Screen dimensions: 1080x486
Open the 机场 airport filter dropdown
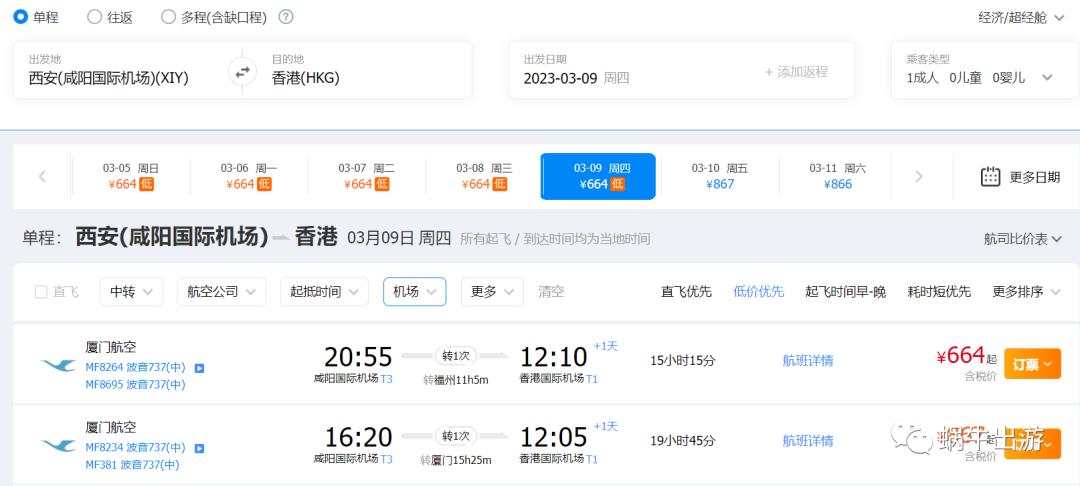click(415, 292)
